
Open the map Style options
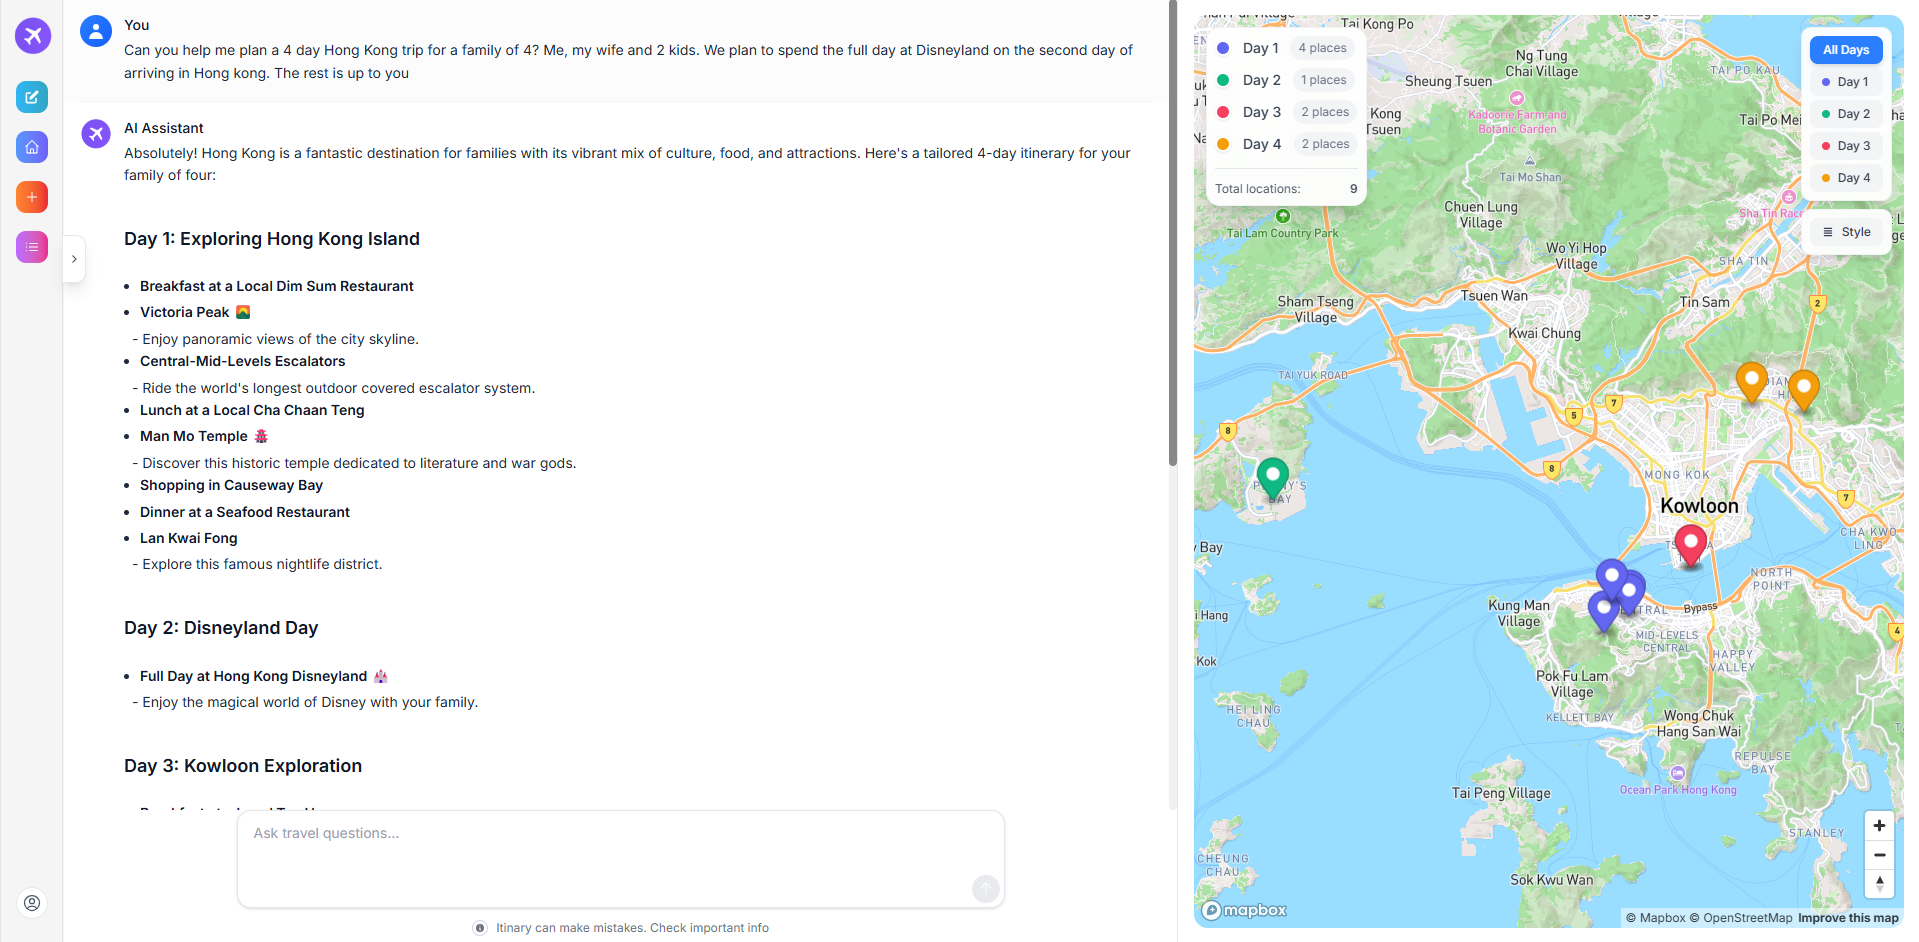click(x=1847, y=231)
